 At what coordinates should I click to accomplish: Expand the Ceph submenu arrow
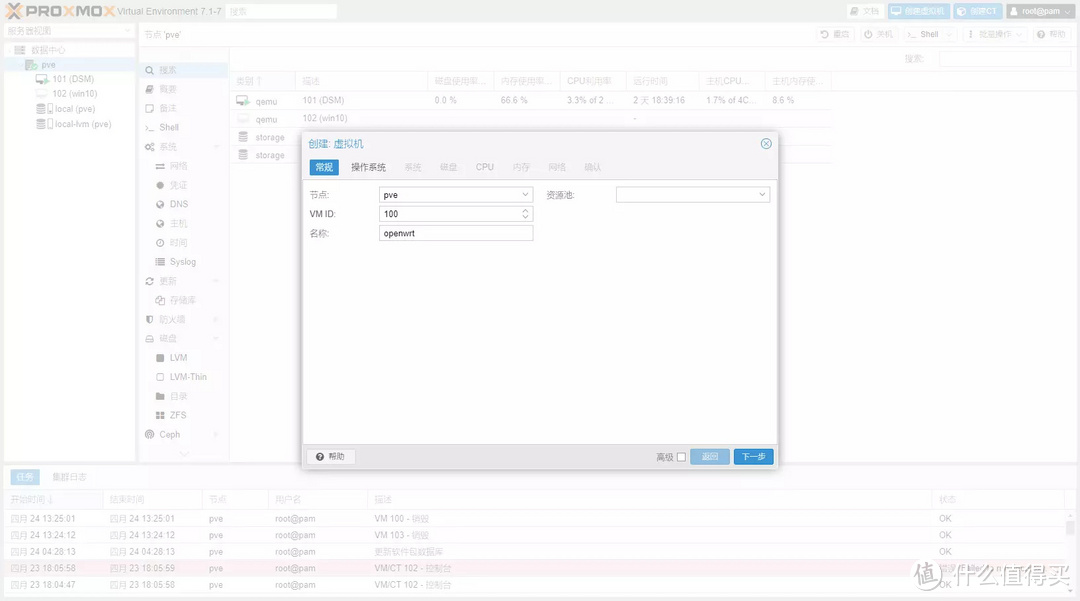click(x=216, y=434)
